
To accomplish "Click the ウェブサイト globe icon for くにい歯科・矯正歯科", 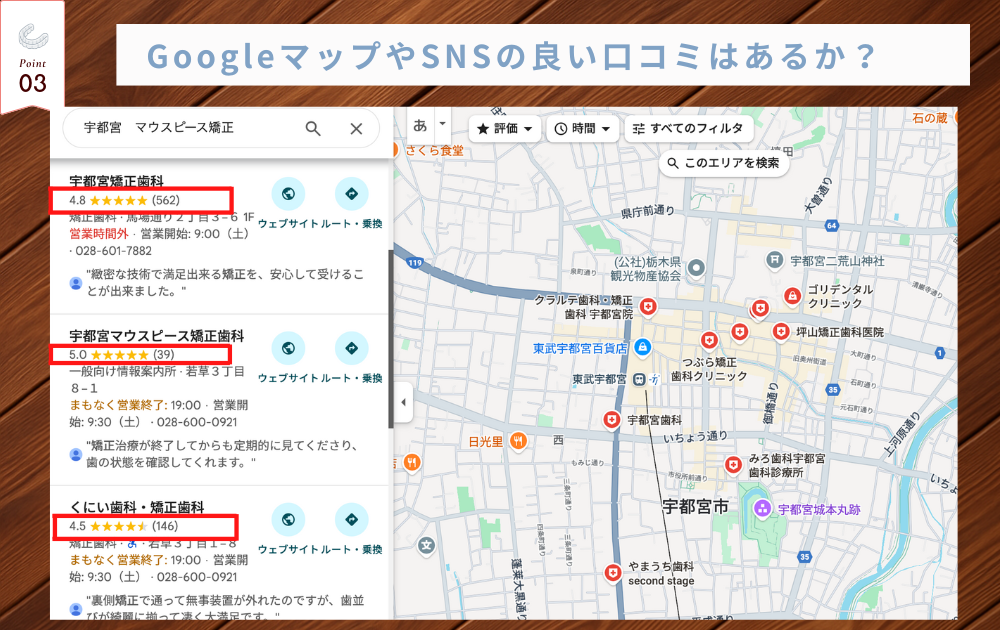I will click(289, 521).
